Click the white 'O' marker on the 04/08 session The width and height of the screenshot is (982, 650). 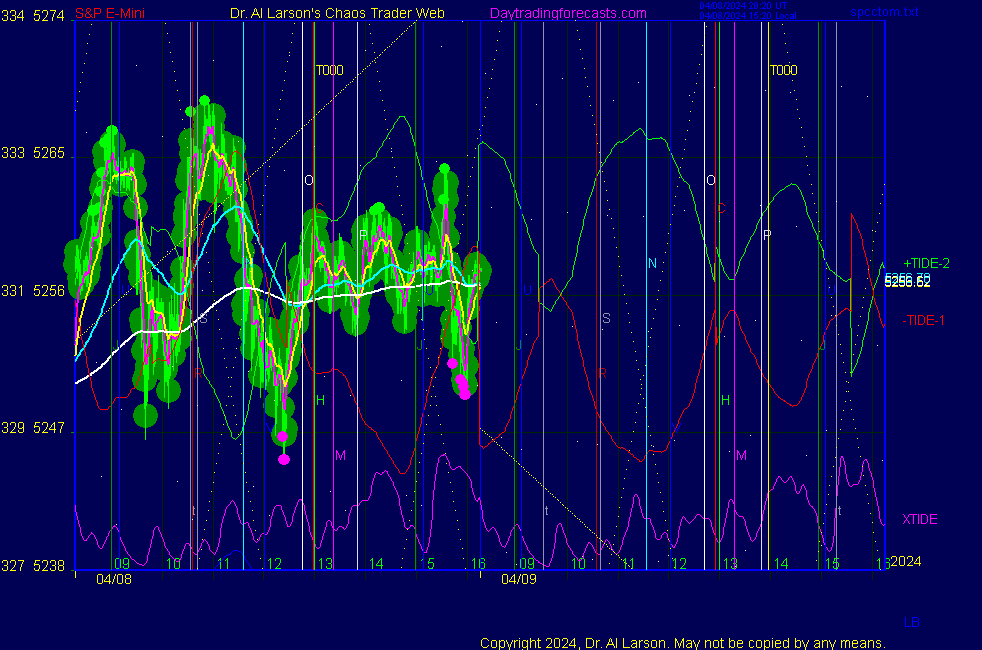pyautogui.click(x=309, y=180)
